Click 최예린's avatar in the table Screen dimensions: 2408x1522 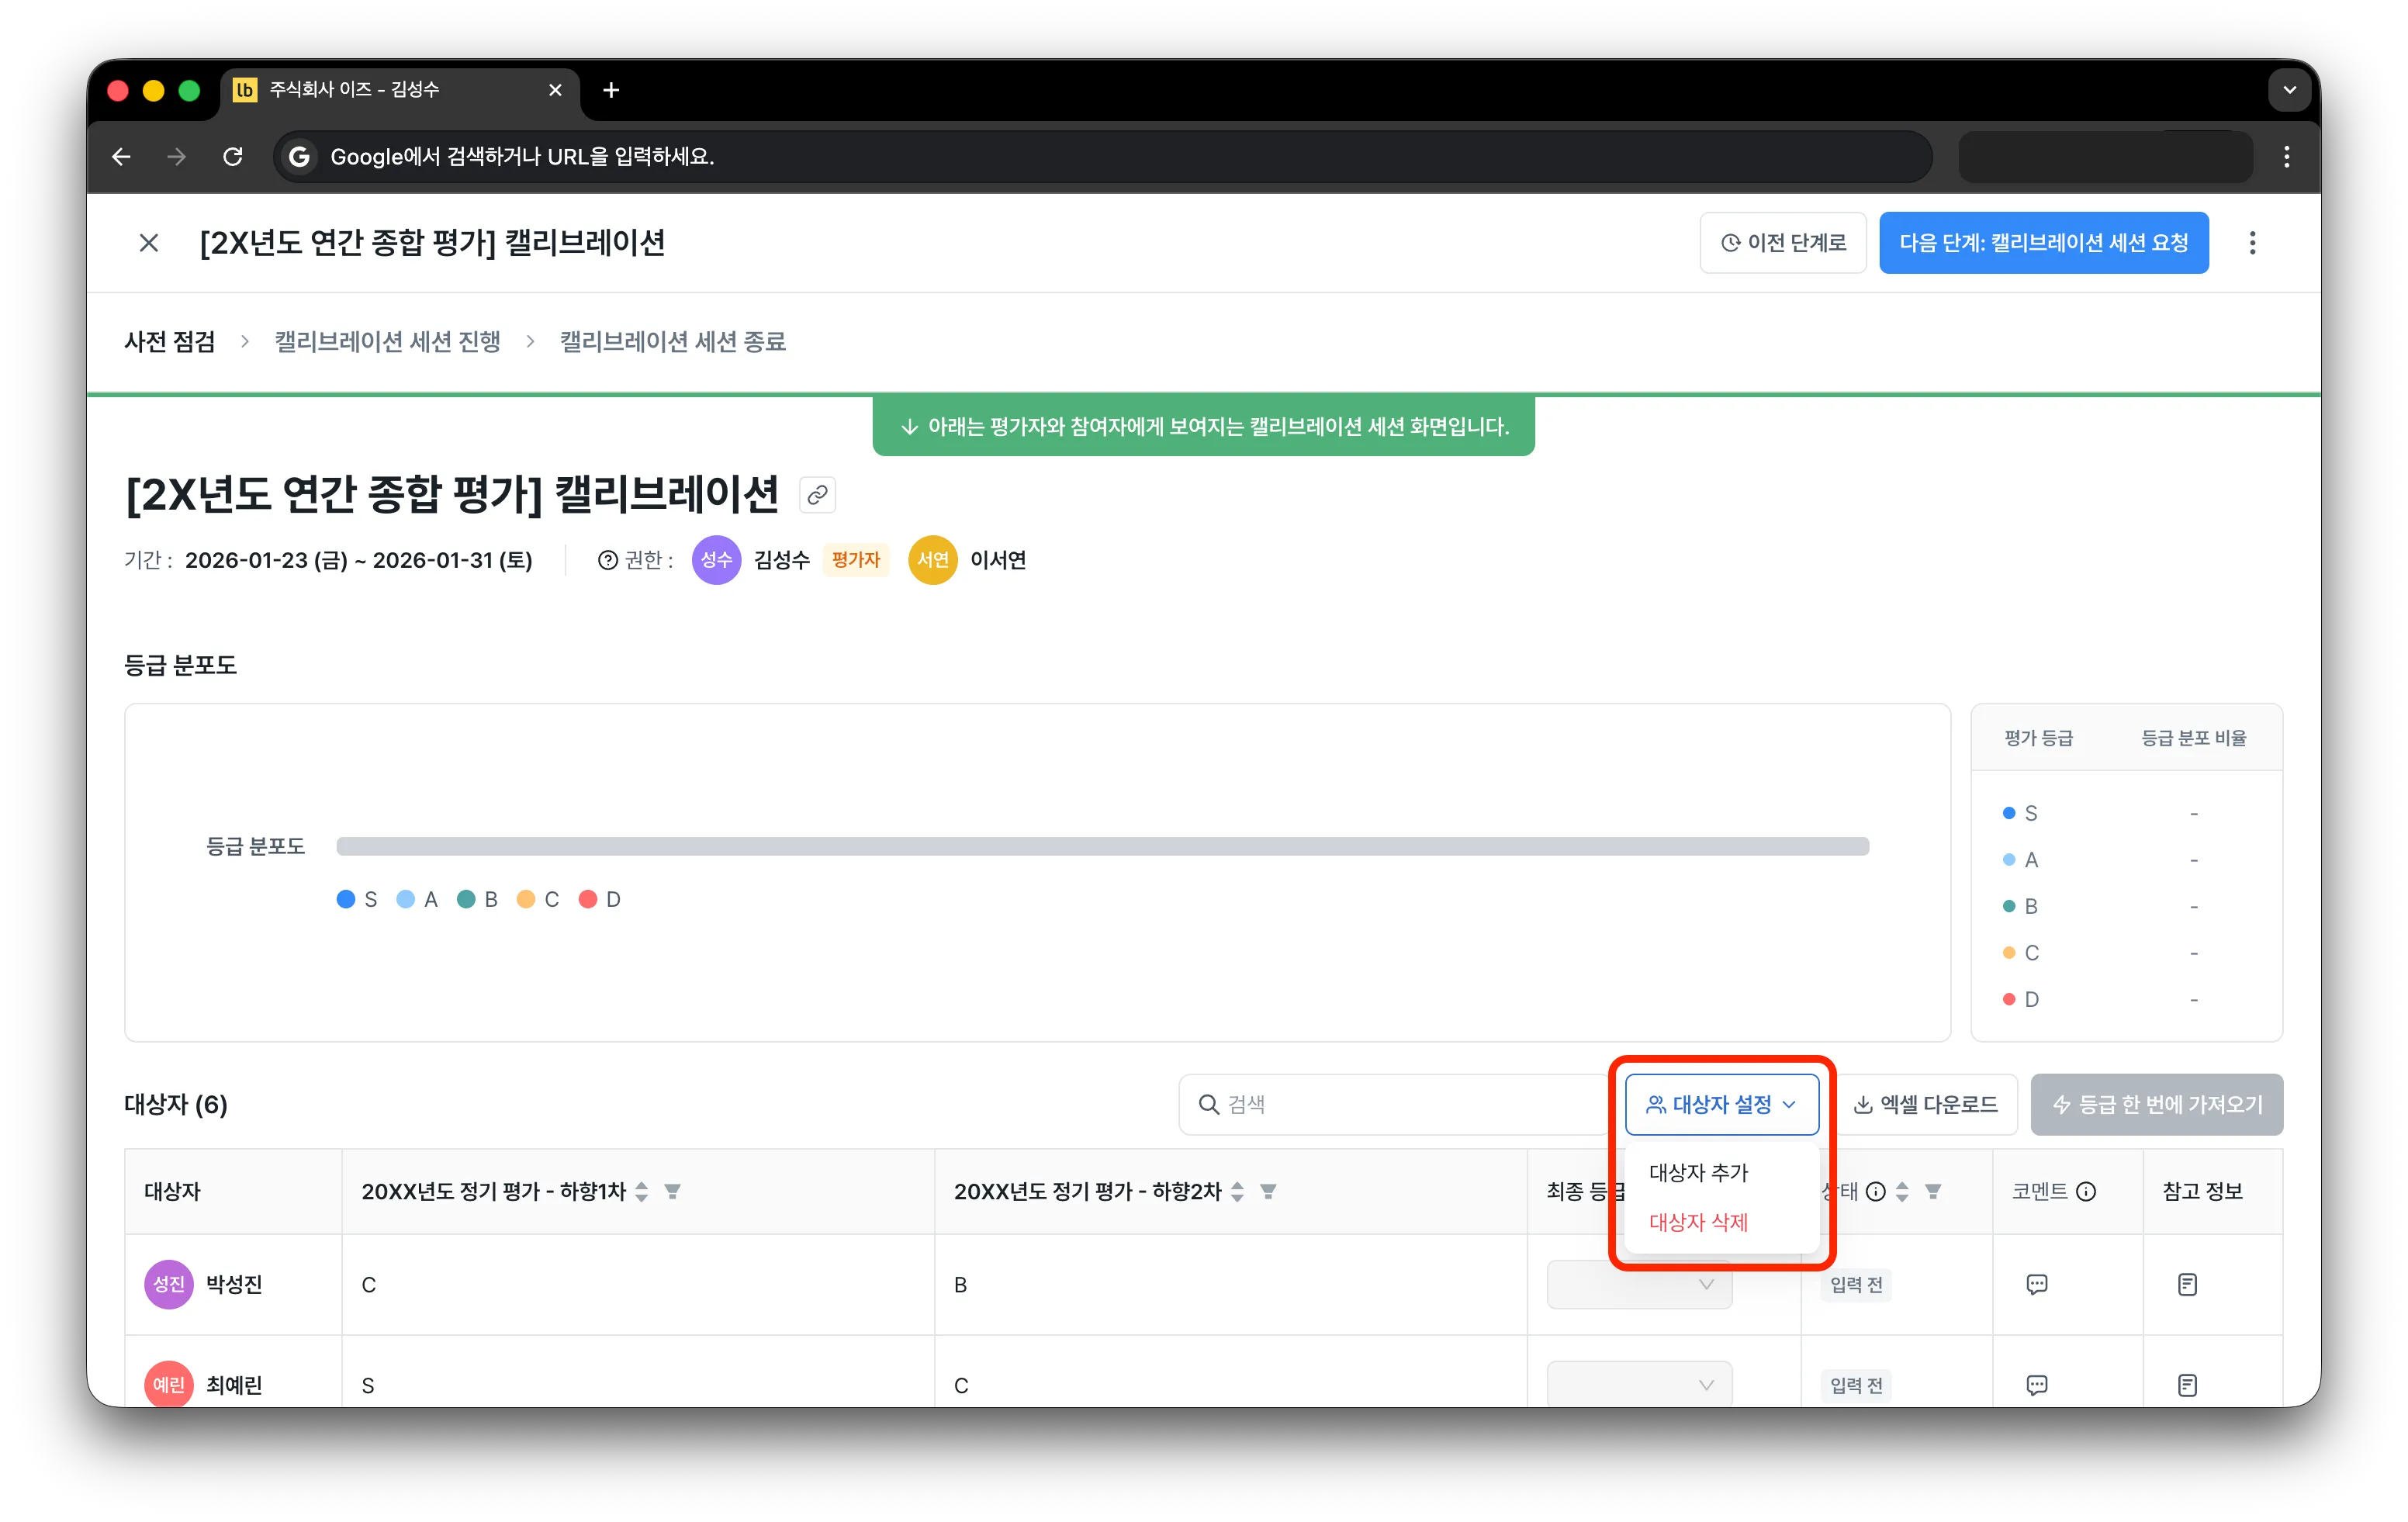coord(168,1385)
